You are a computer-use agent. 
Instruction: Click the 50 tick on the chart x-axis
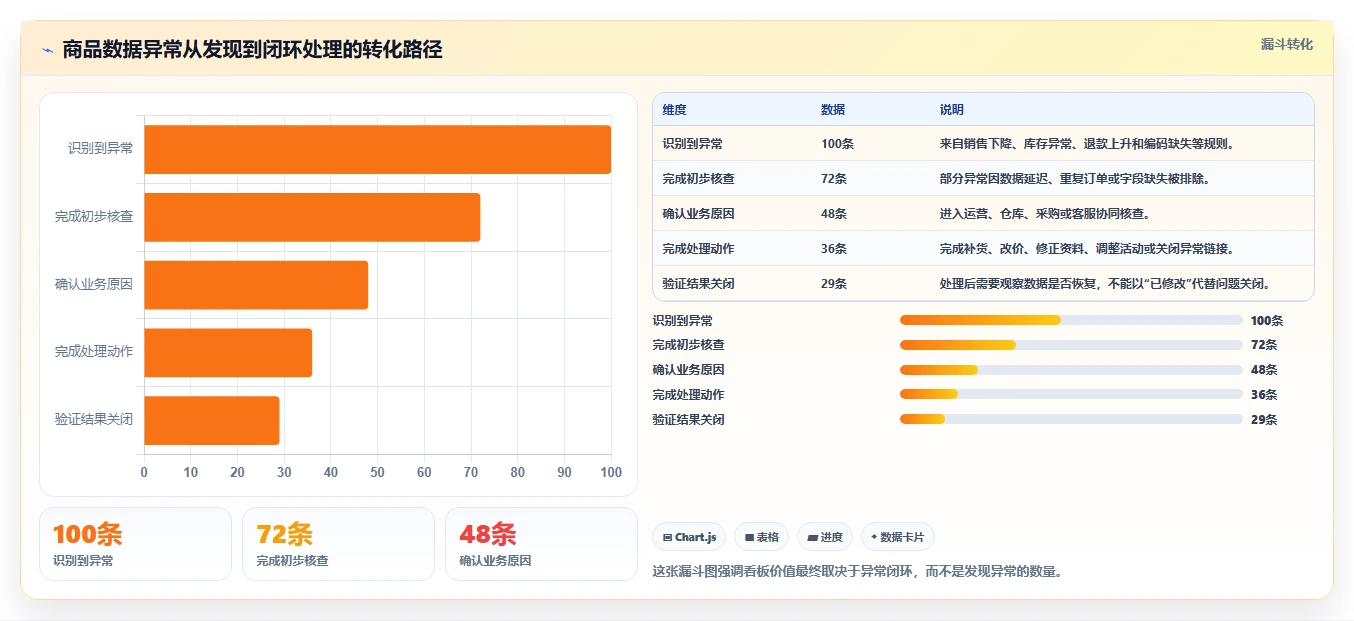pyautogui.click(x=377, y=473)
